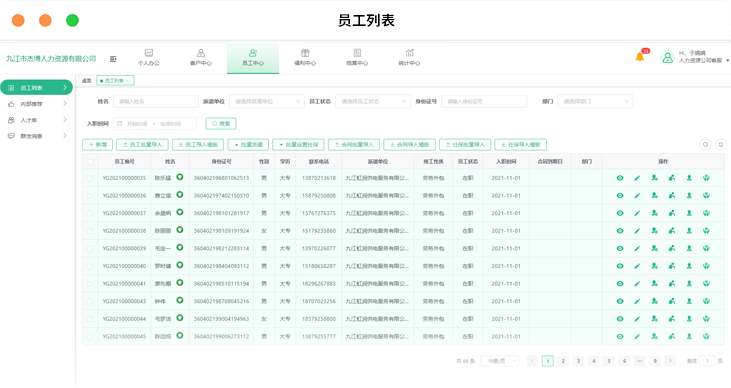This screenshot has width=731, height=388.
Task: Click the fourth action icon in row YG202100000041
Action: point(672,284)
